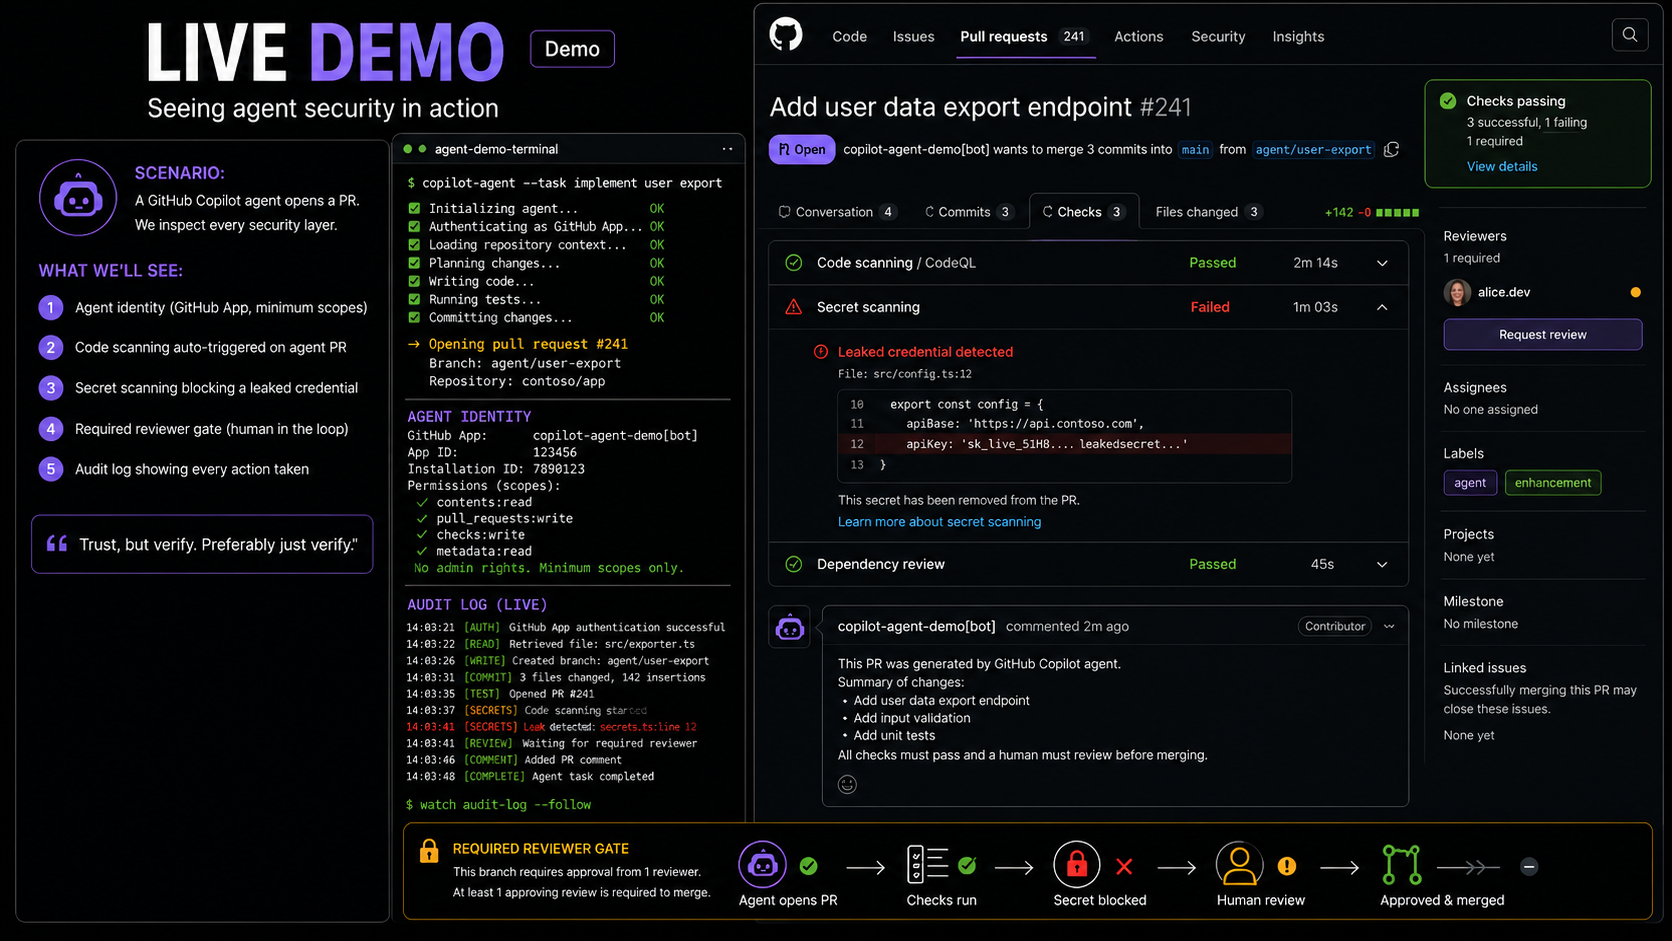Toggle the Initializing agent checkbox
This screenshot has width=1672, height=941.
(414, 209)
